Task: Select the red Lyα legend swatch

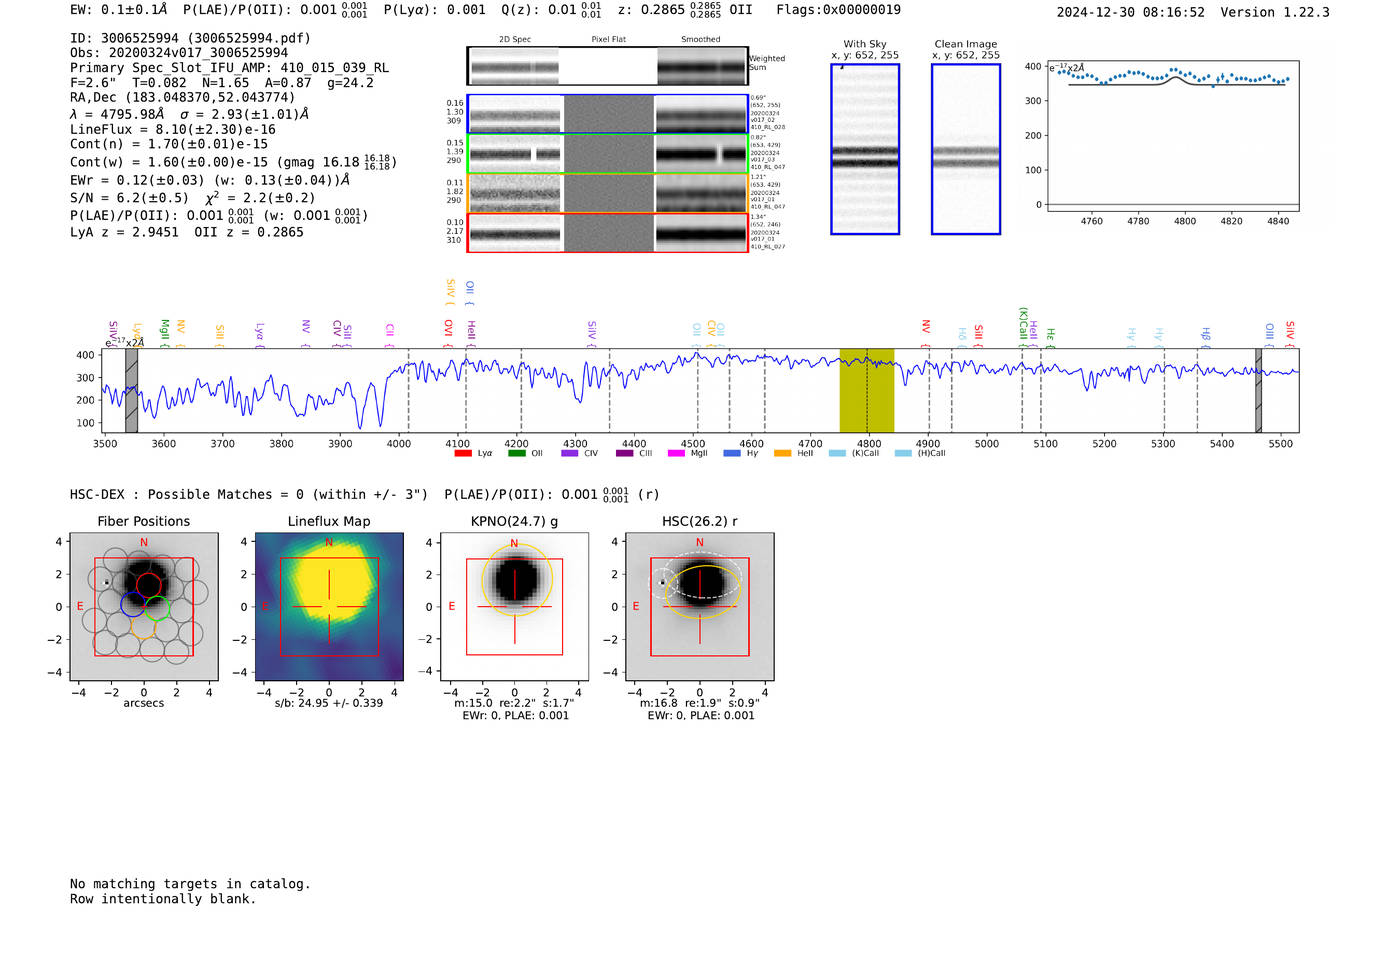Action: coord(462,453)
